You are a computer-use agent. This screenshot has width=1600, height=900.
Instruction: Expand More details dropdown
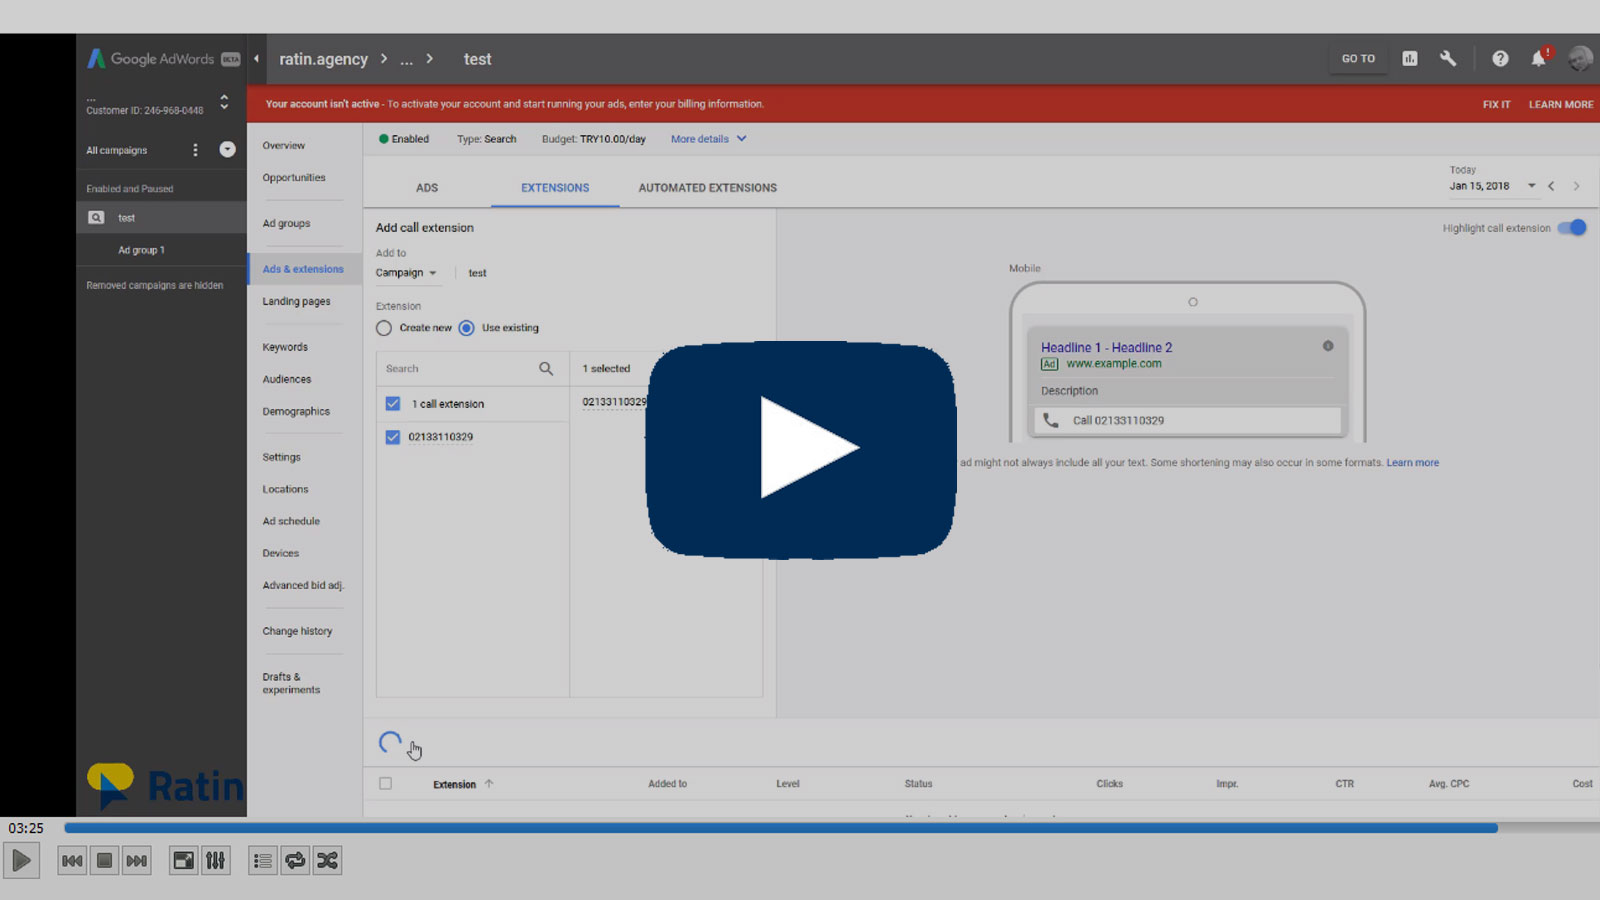pyautogui.click(x=709, y=139)
